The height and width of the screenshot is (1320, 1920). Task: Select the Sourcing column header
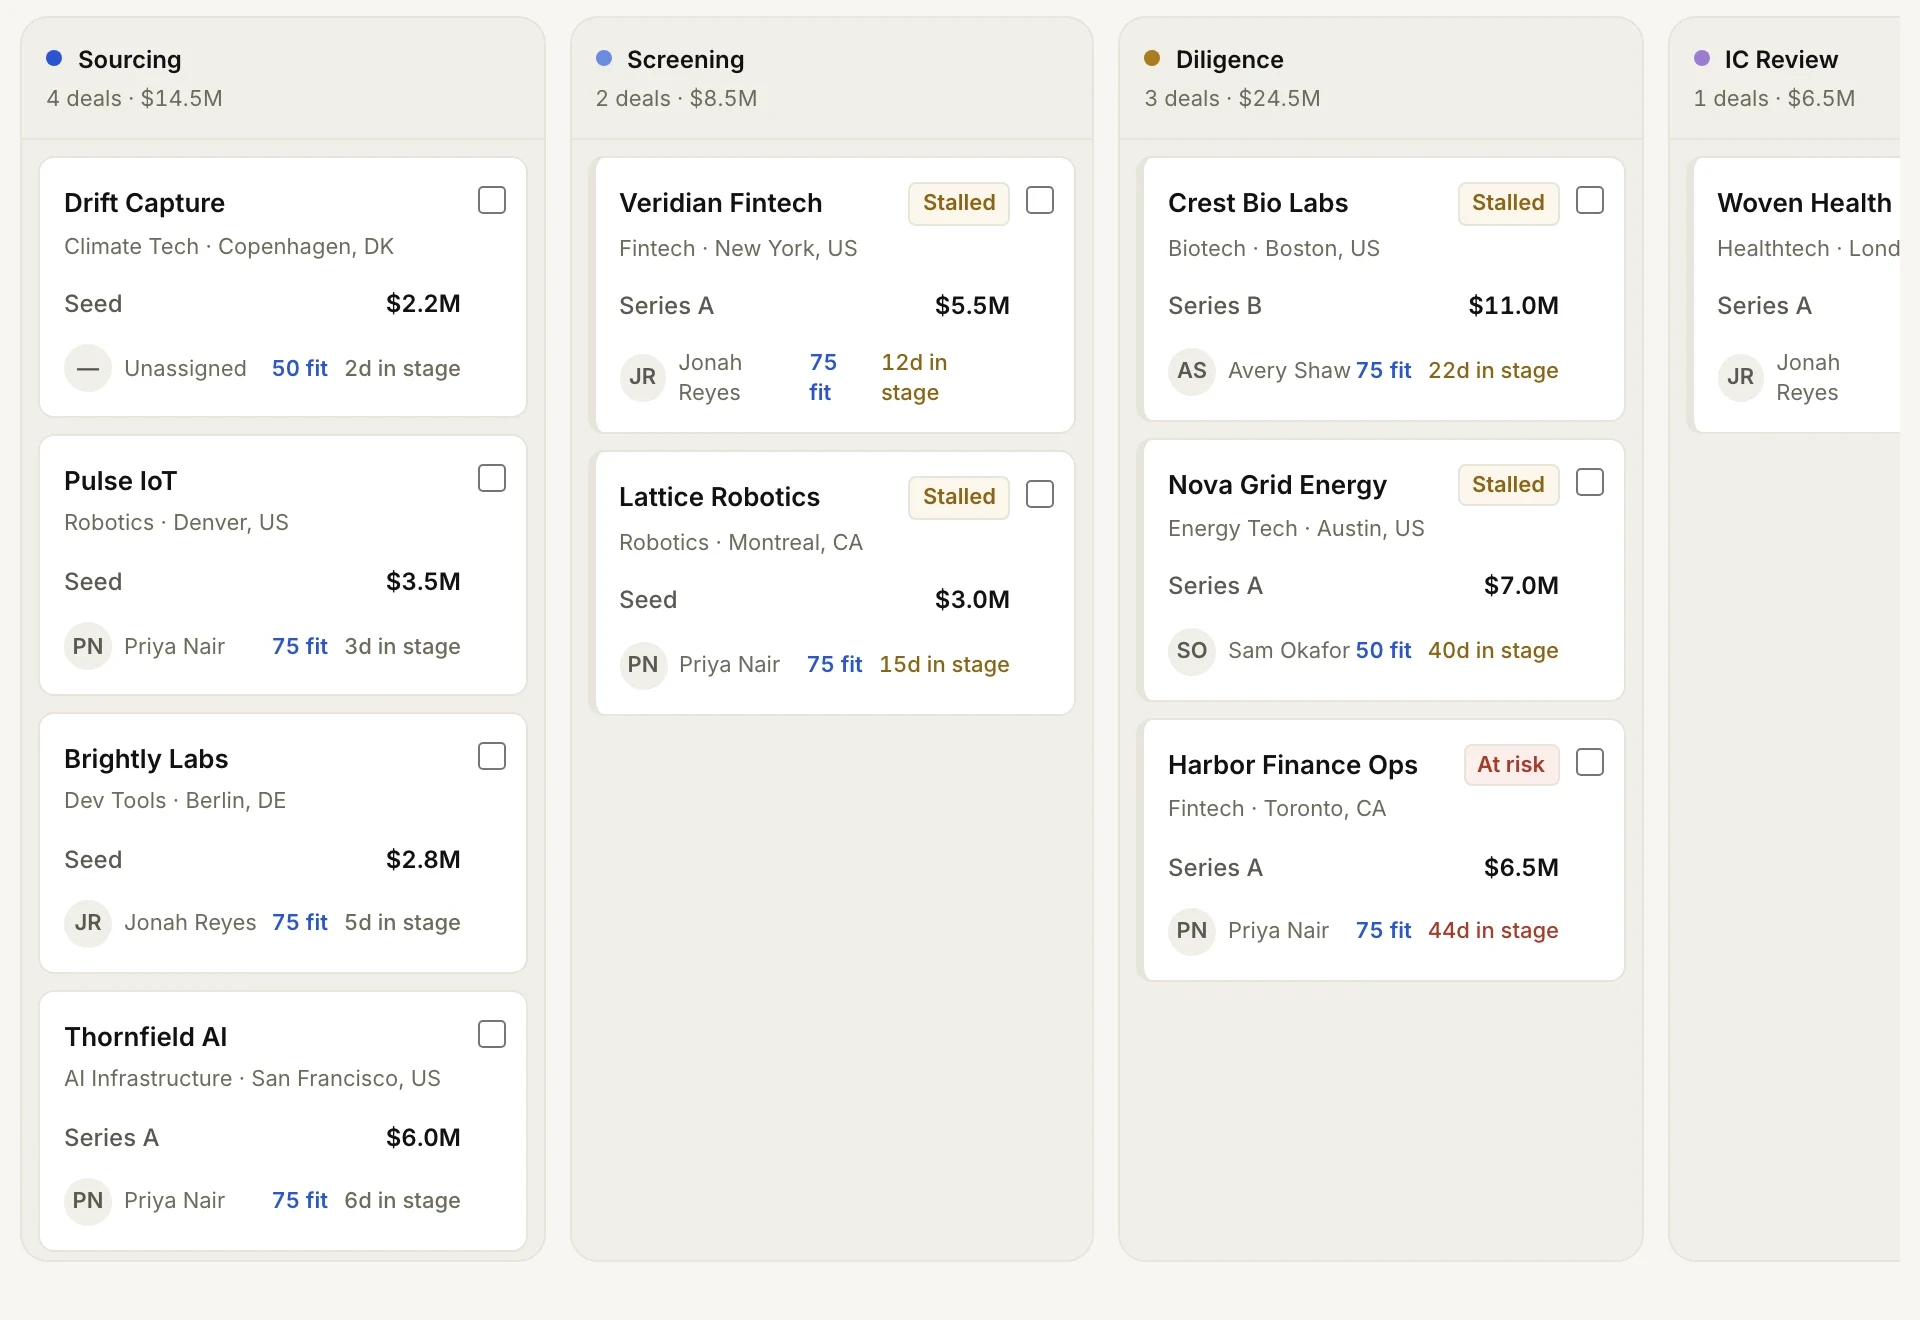click(x=283, y=78)
